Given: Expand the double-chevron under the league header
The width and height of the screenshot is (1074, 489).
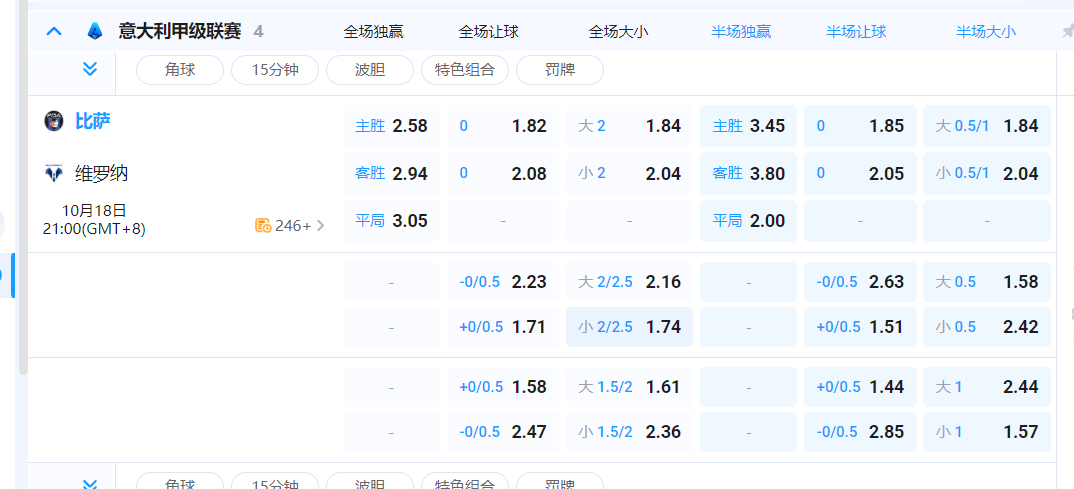Looking at the screenshot, I should (x=90, y=69).
